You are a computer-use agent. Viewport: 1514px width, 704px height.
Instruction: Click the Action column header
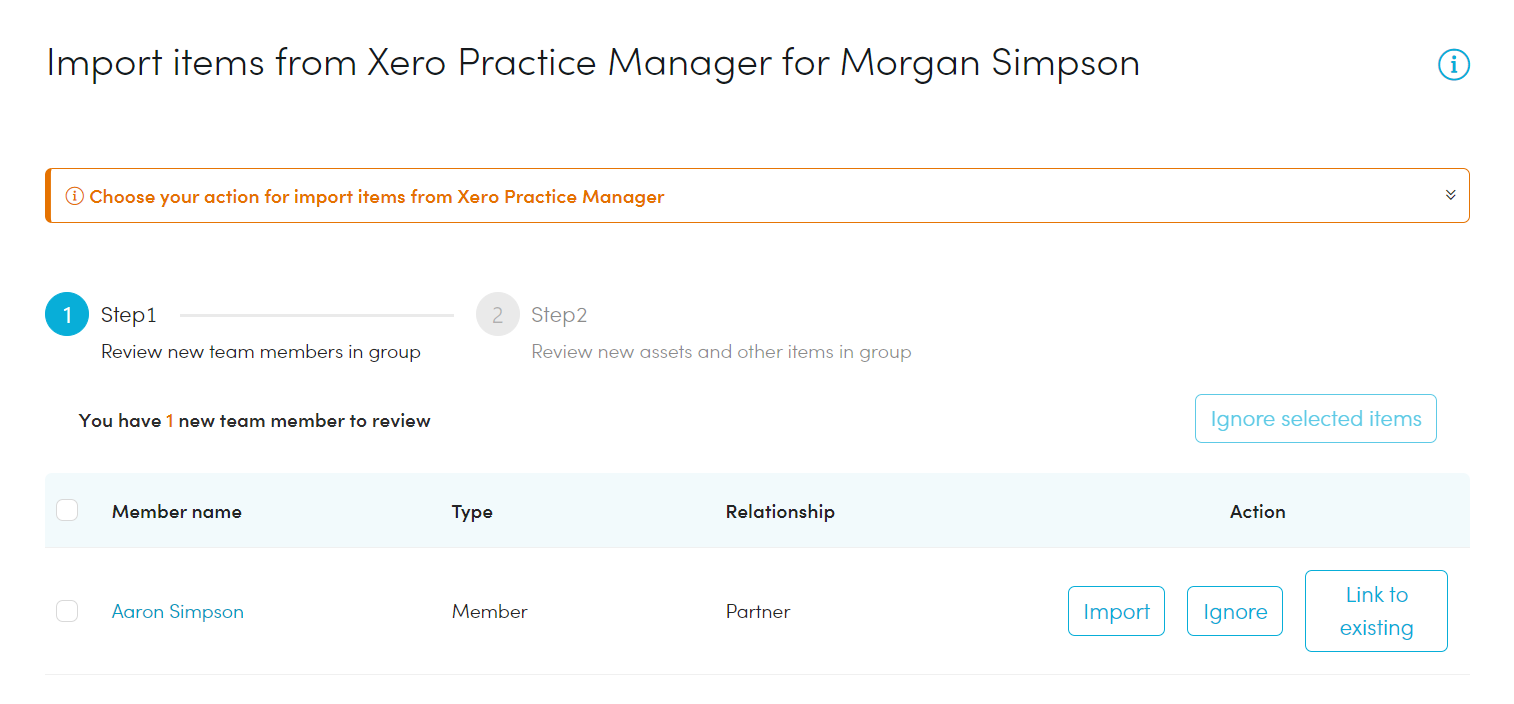(x=1257, y=511)
